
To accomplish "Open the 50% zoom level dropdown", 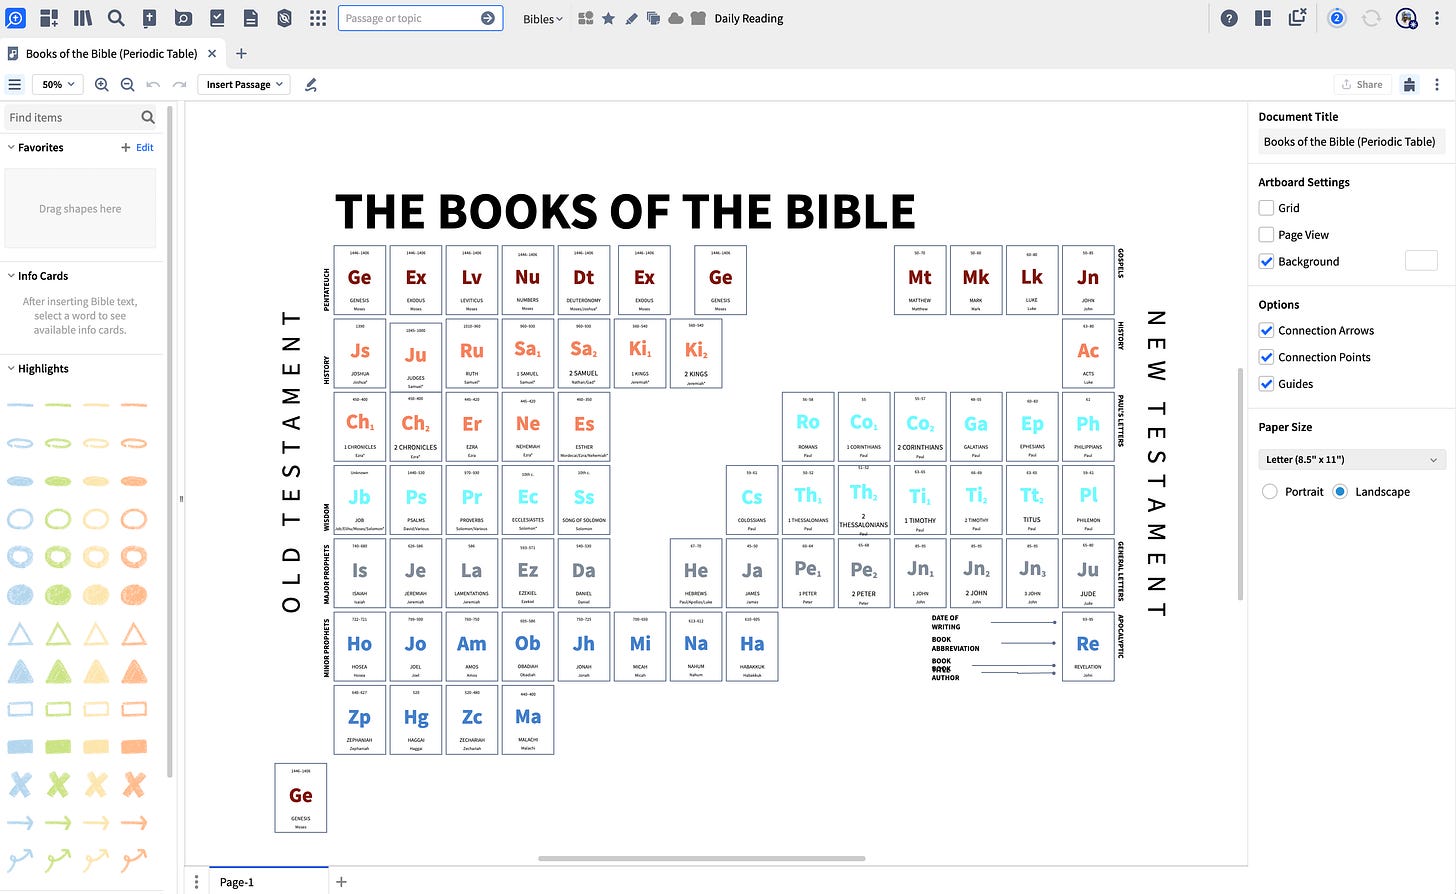I will pos(57,84).
